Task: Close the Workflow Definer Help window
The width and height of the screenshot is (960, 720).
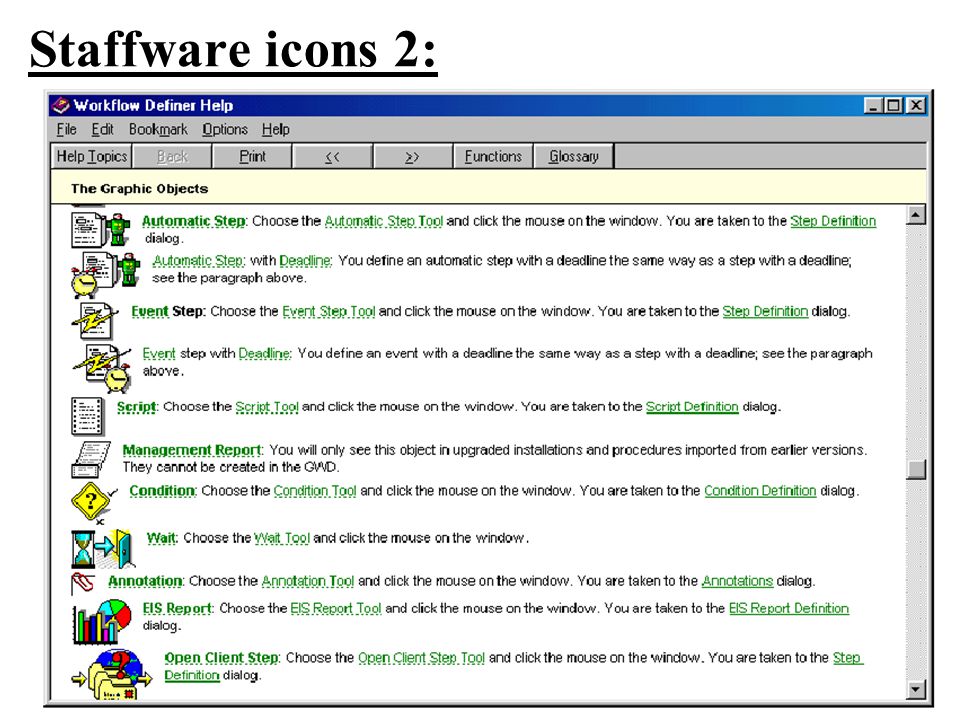Action: pos(916,105)
